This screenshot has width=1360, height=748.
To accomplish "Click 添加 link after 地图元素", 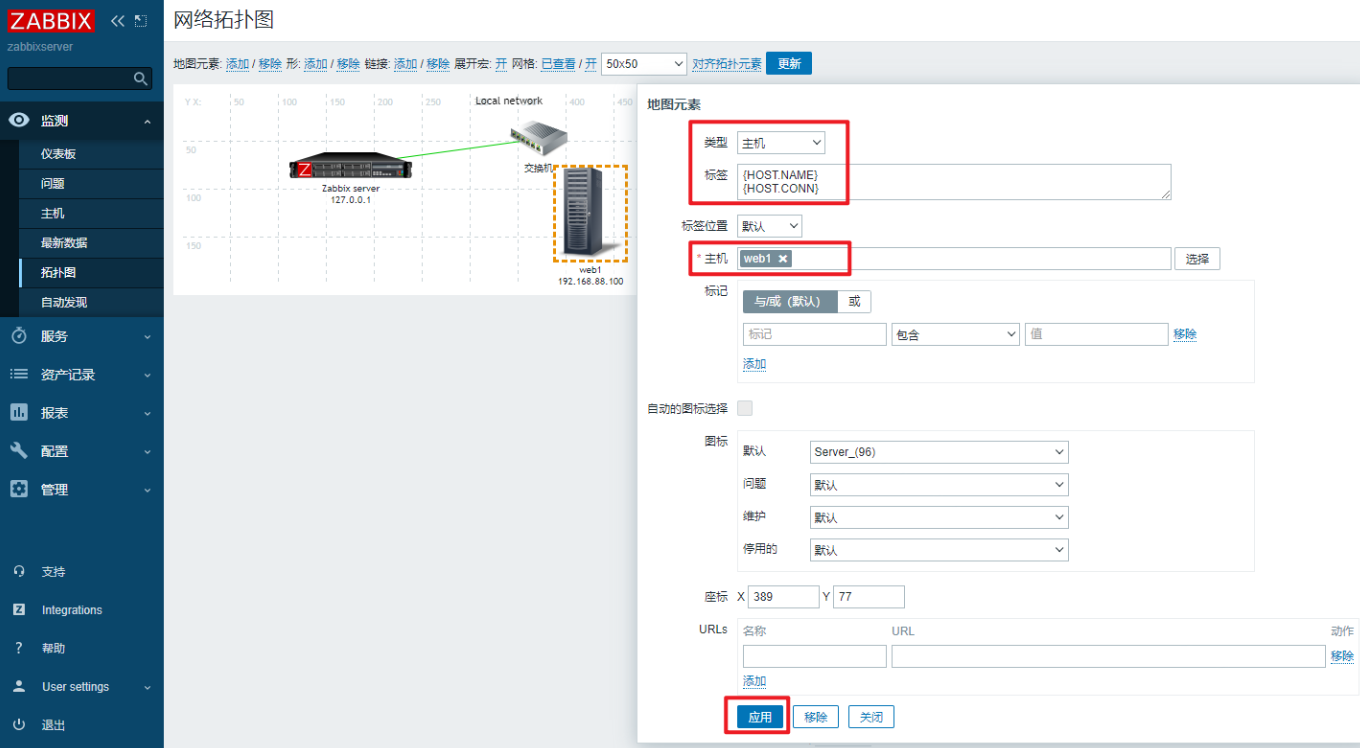I will tap(237, 63).
